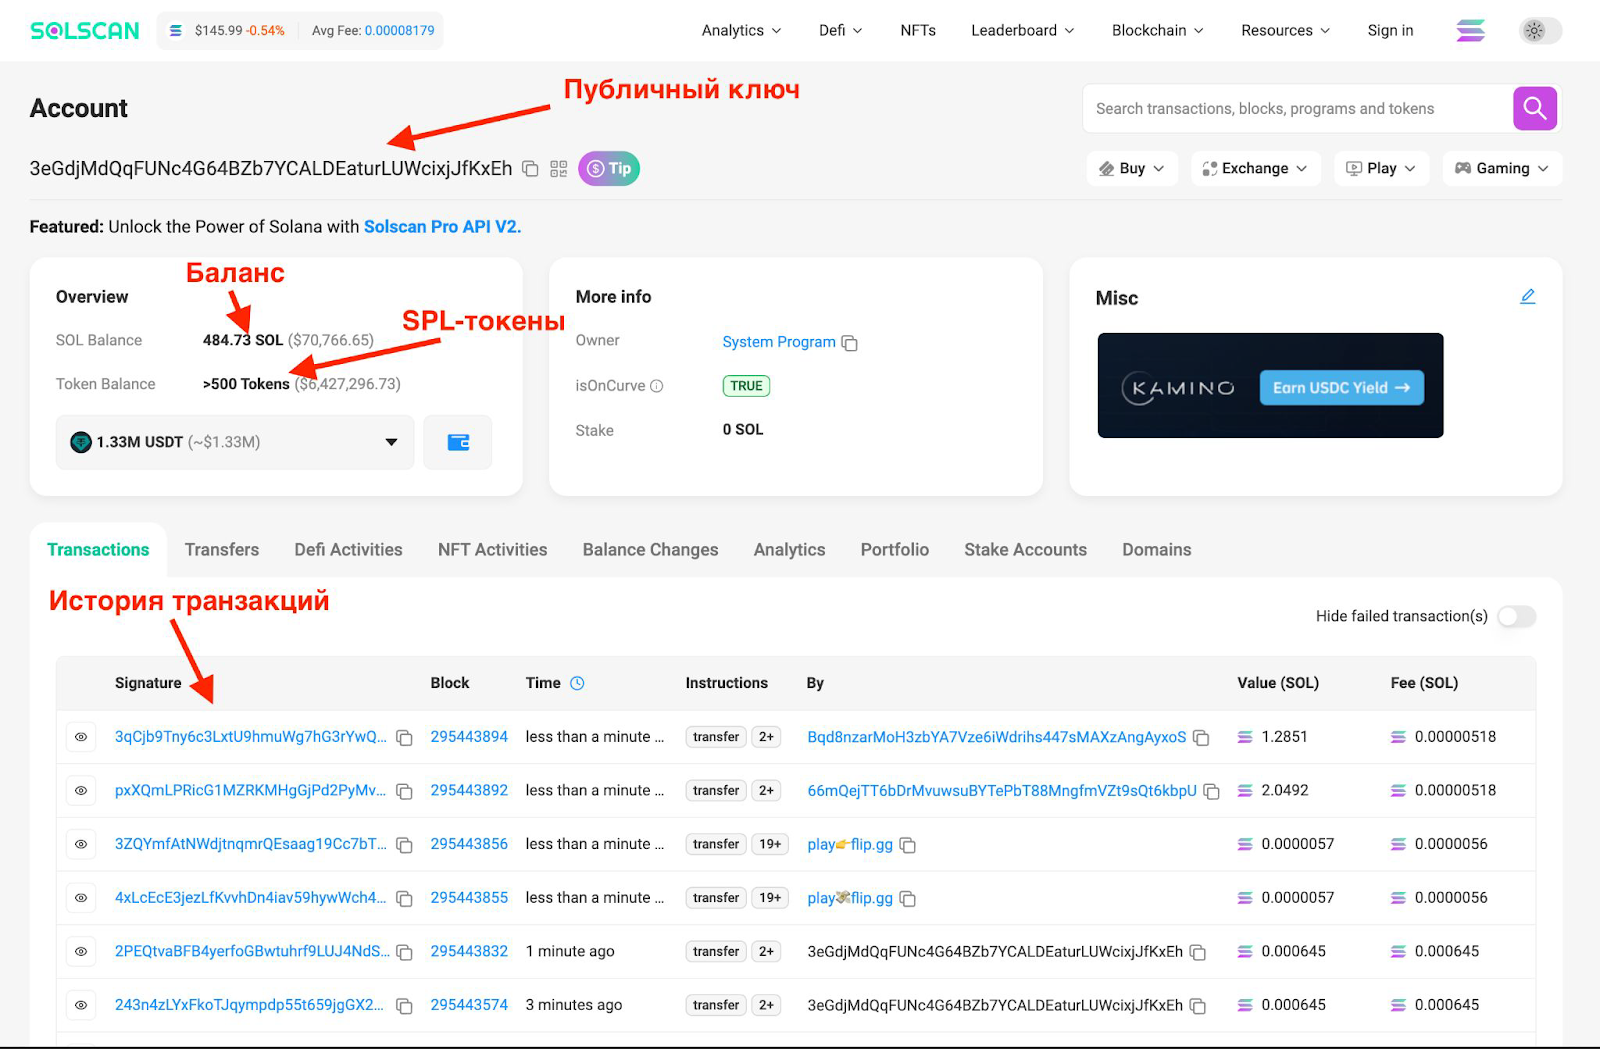Toggle the light/dark theme switch
This screenshot has height=1049, width=1600.
[x=1540, y=31]
